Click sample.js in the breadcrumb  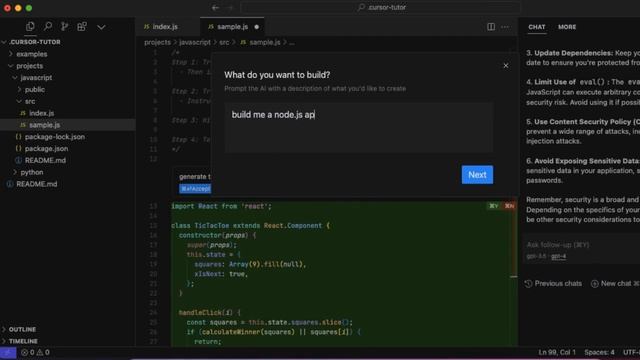click(x=264, y=42)
